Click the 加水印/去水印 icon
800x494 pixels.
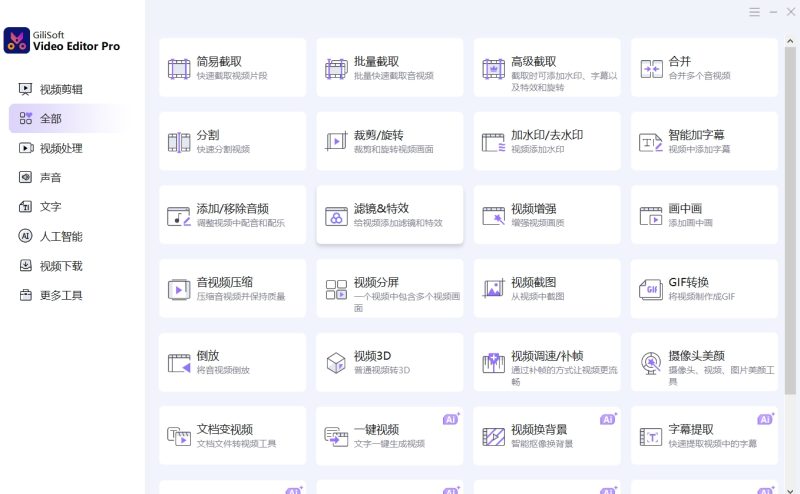[x=493, y=142]
